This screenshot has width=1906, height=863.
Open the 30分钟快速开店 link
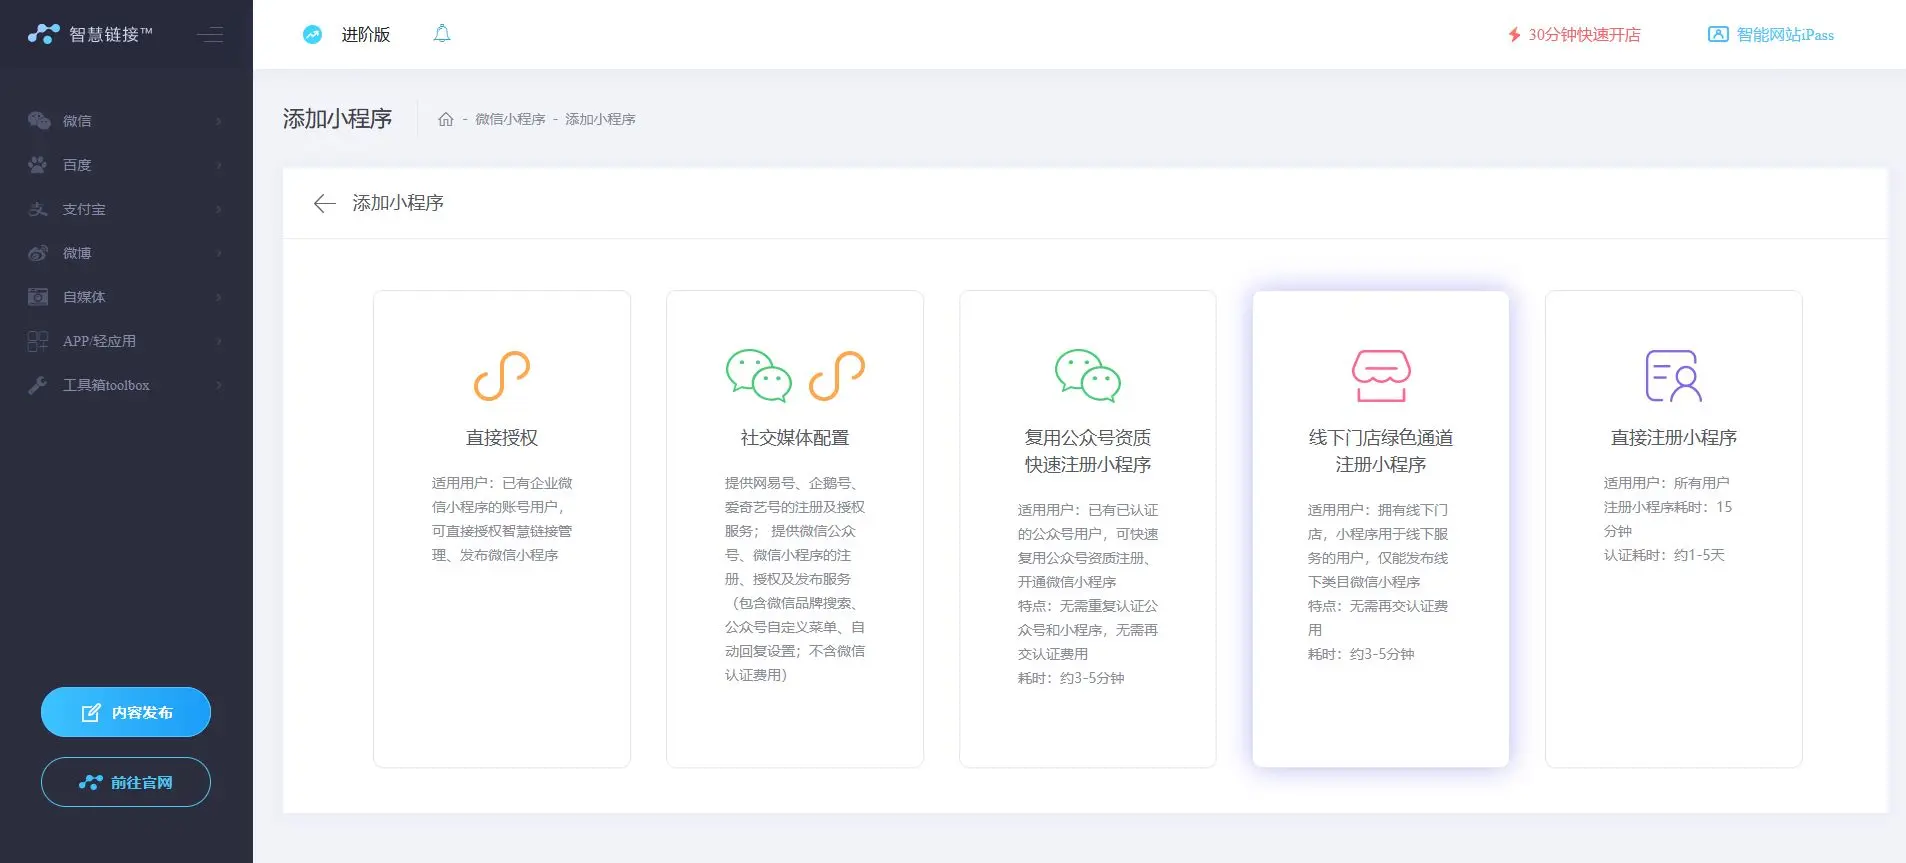click(1574, 35)
